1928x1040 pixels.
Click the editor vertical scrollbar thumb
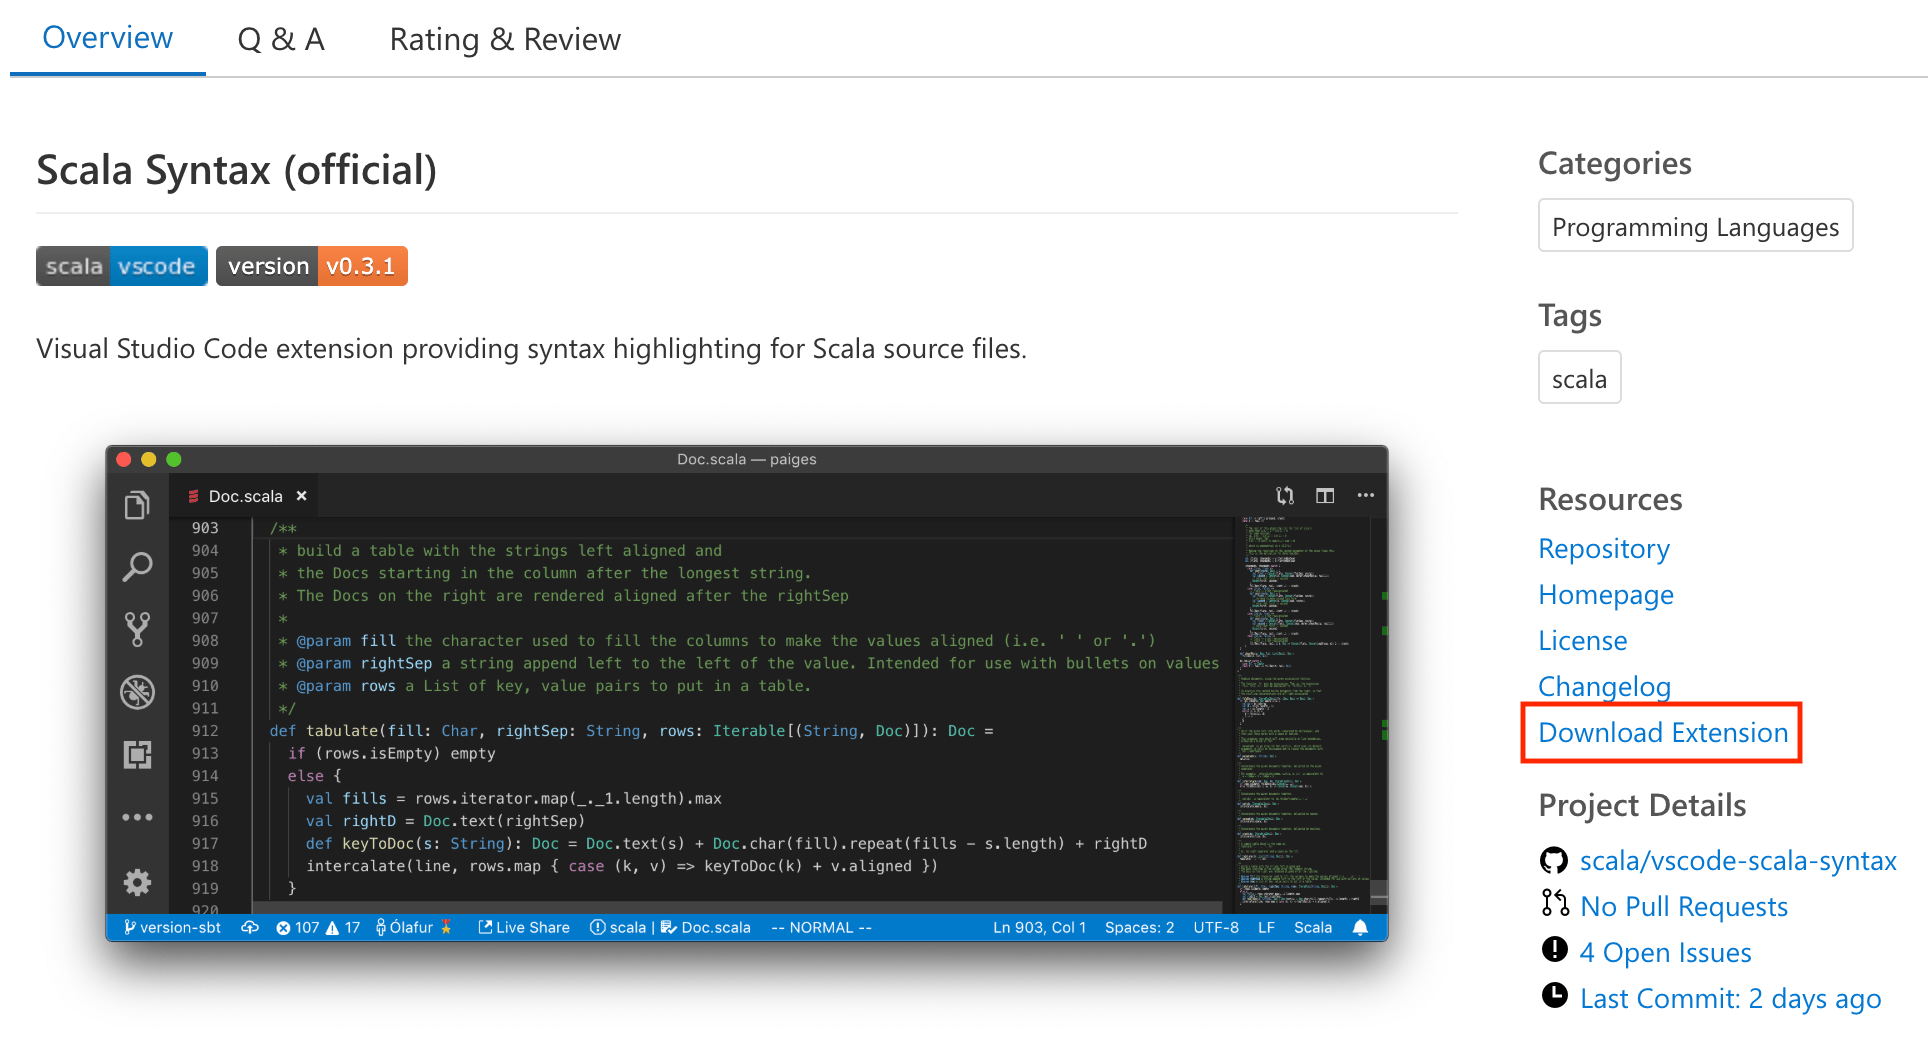(x=1379, y=892)
